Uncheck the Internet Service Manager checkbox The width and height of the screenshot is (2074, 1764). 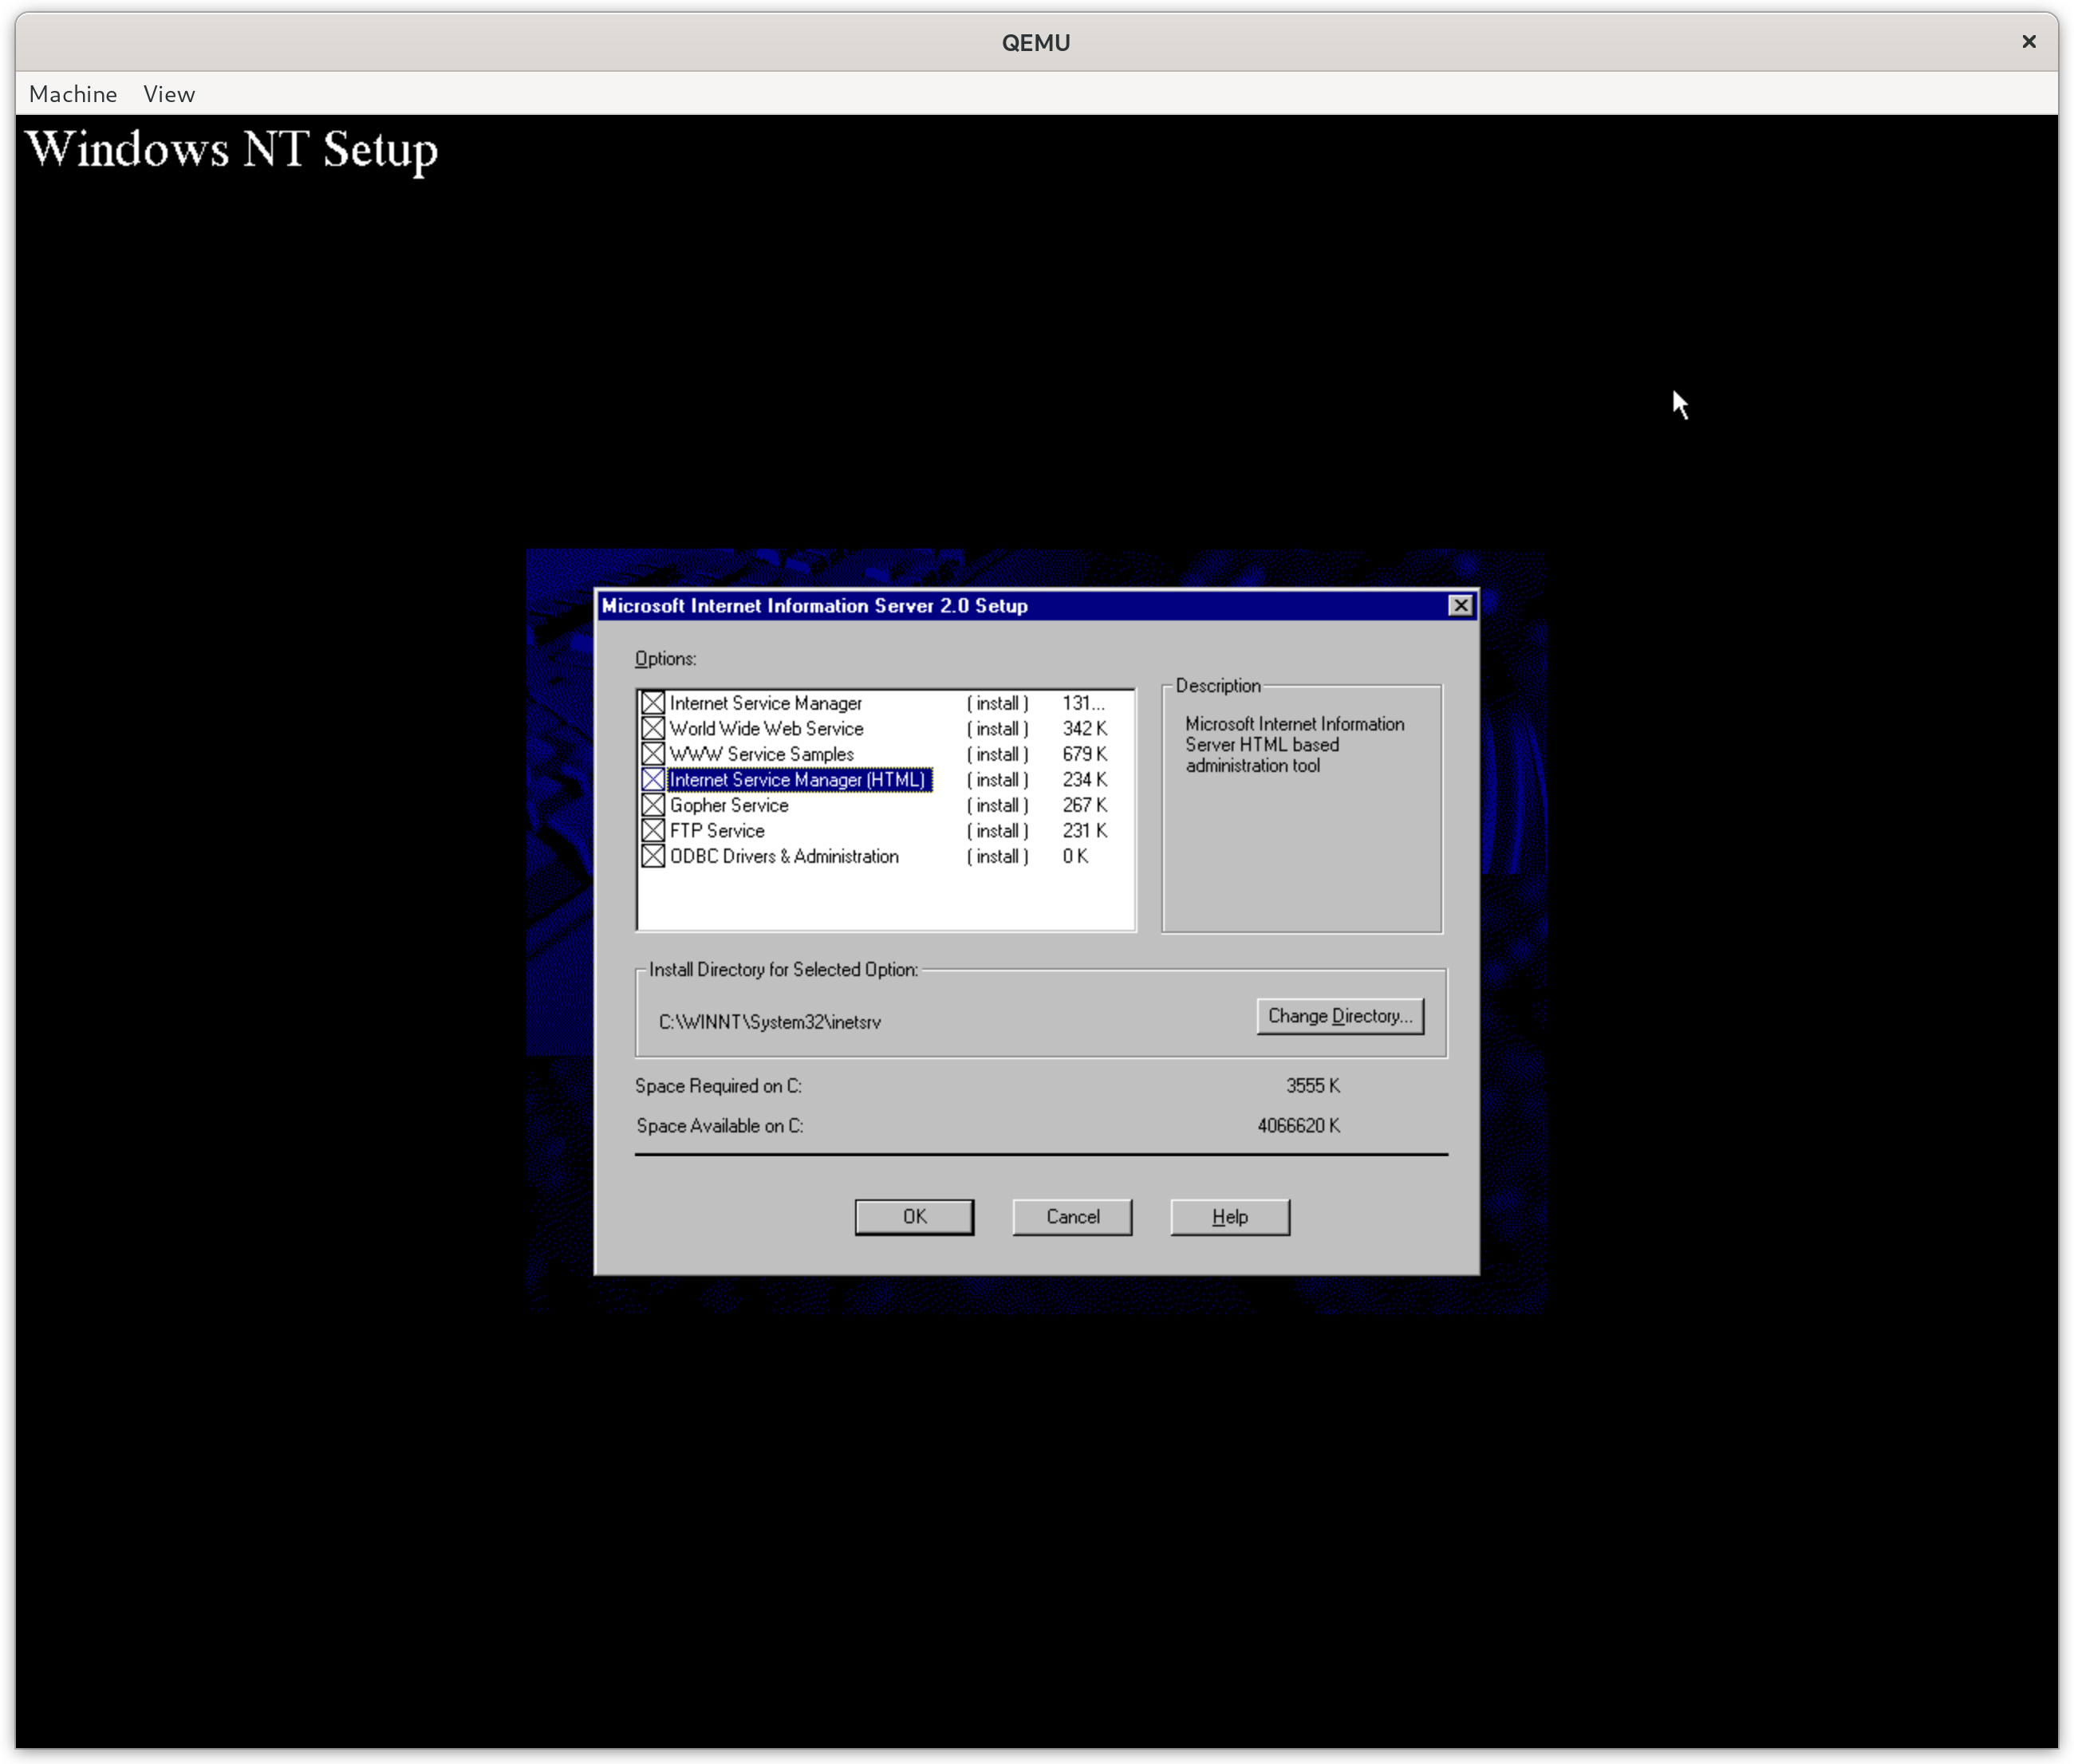653,703
